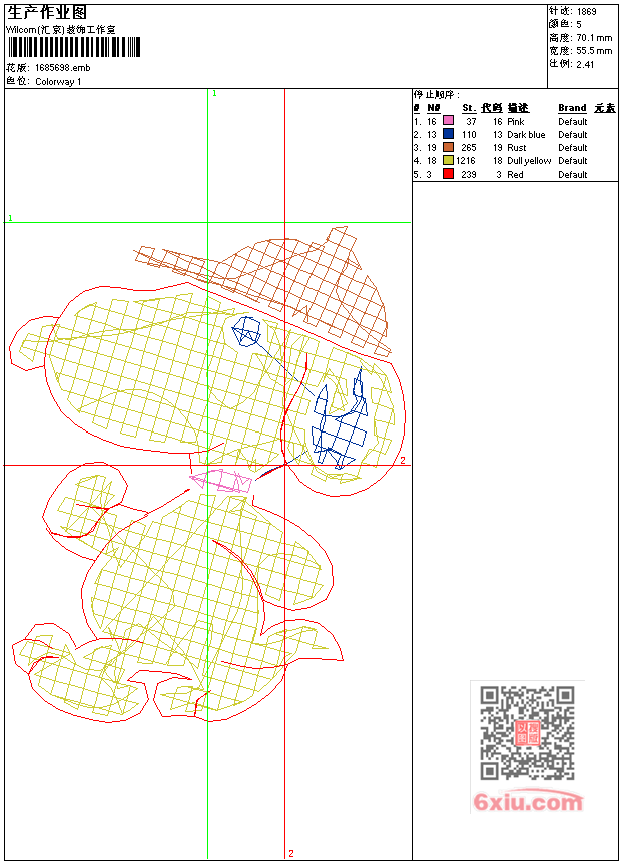The height and width of the screenshot is (861, 620).
Task: Select the 'Red' description text
Action: [515, 175]
